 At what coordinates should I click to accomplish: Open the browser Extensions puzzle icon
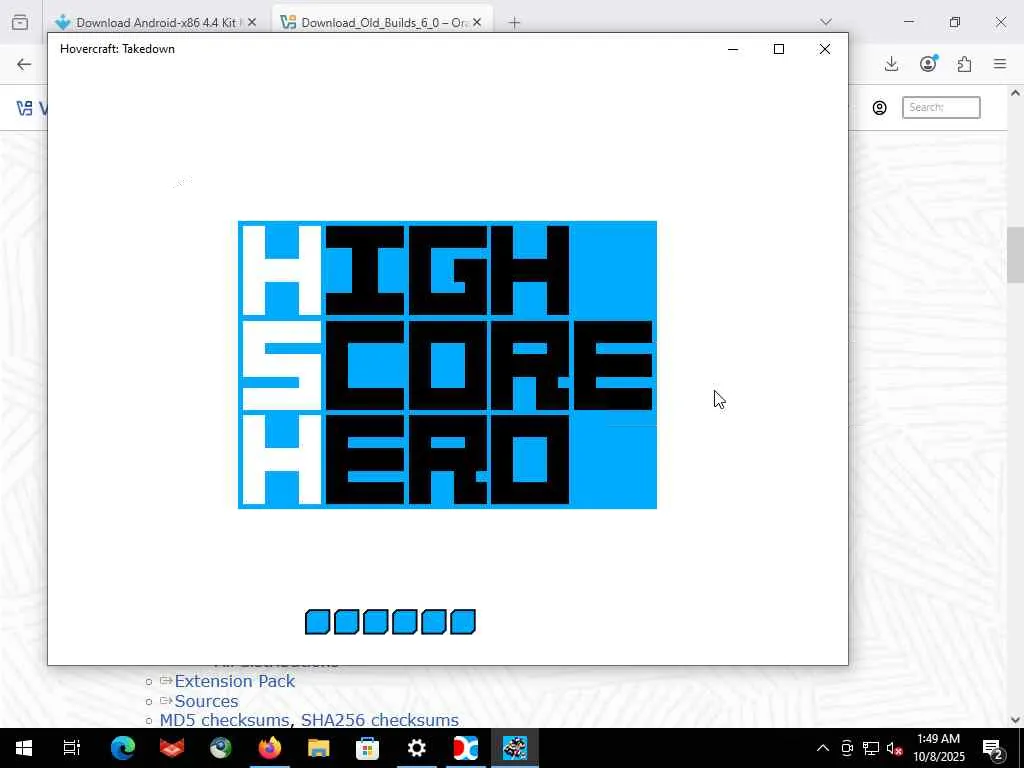(964, 64)
